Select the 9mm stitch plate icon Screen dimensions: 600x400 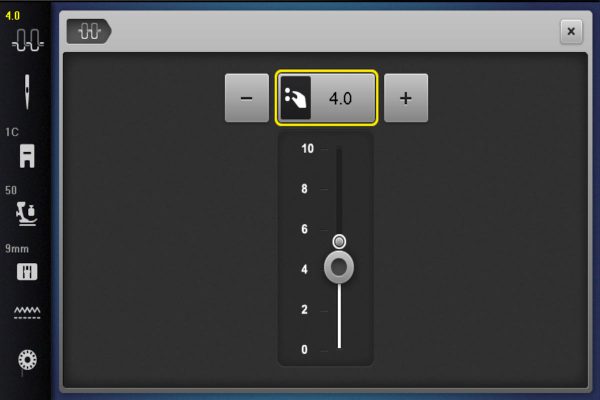(27, 272)
